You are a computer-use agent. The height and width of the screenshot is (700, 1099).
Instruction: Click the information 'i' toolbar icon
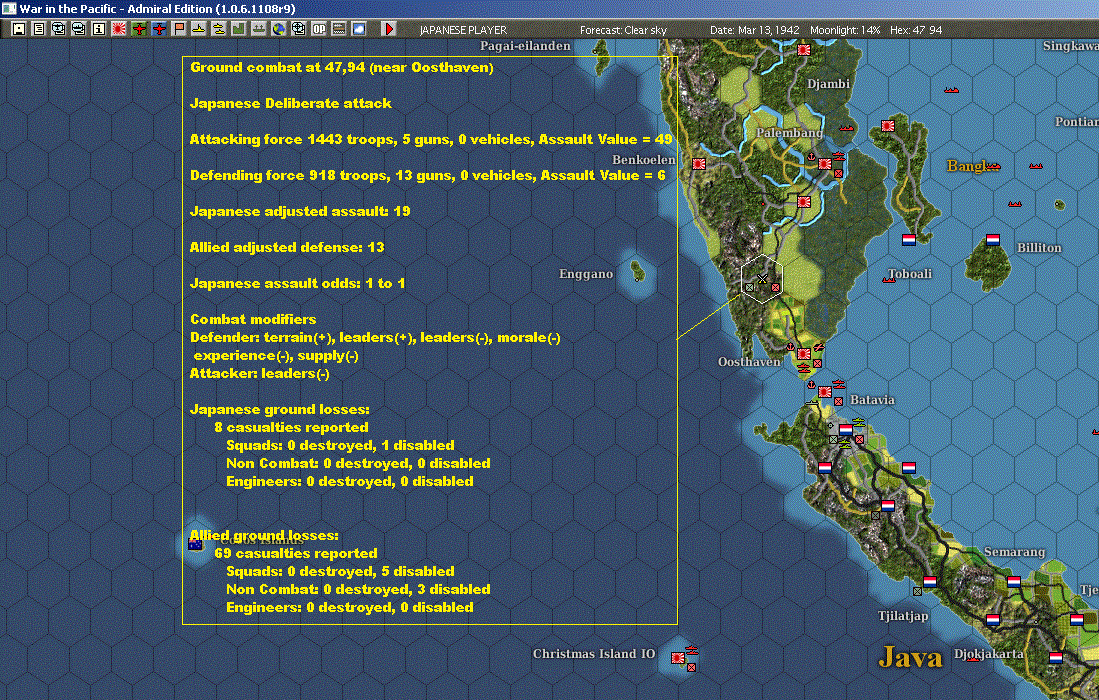pos(99,29)
